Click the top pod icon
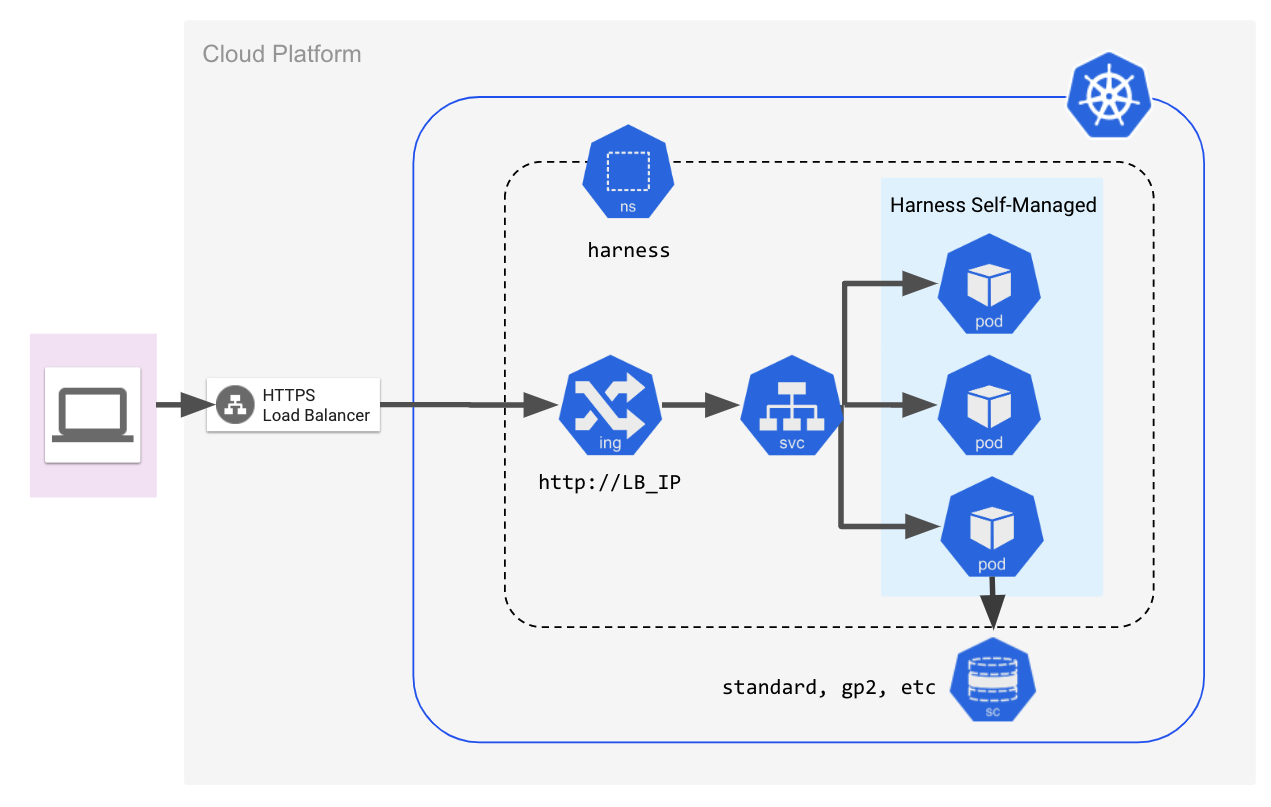This screenshot has width=1271, height=807. [x=989, y=285]
